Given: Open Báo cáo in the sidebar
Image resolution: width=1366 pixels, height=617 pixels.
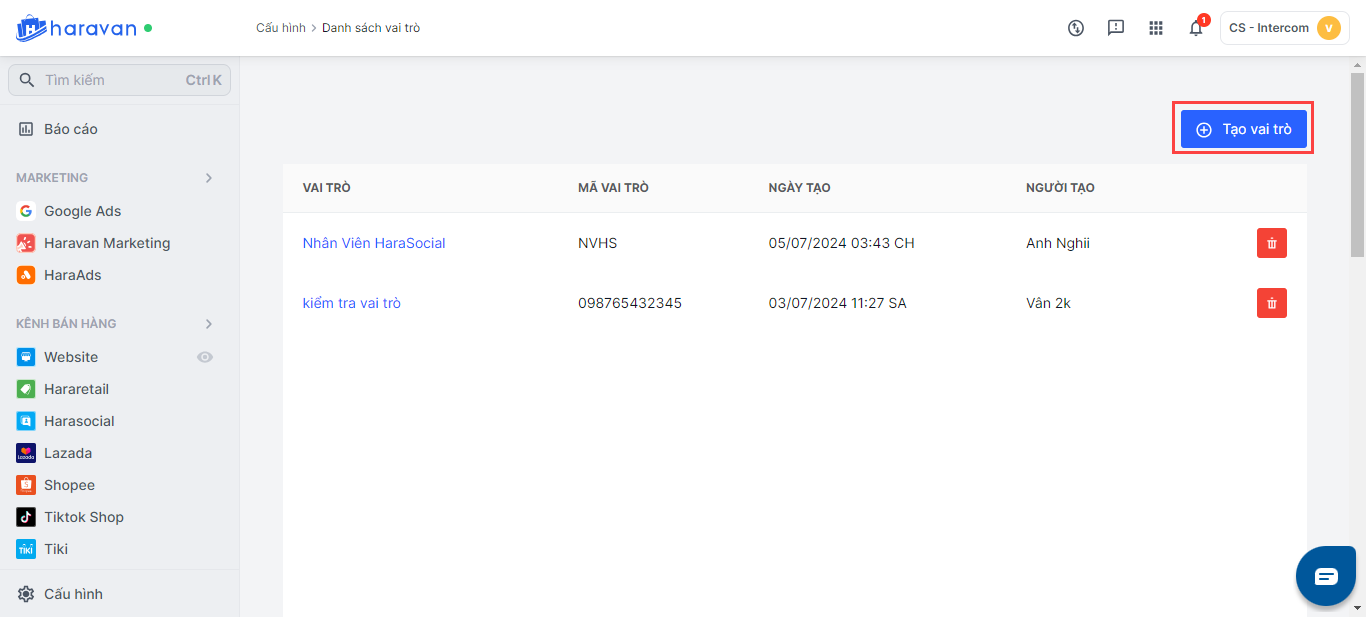Looking at the screenshot, I should [x=70, y=129].
